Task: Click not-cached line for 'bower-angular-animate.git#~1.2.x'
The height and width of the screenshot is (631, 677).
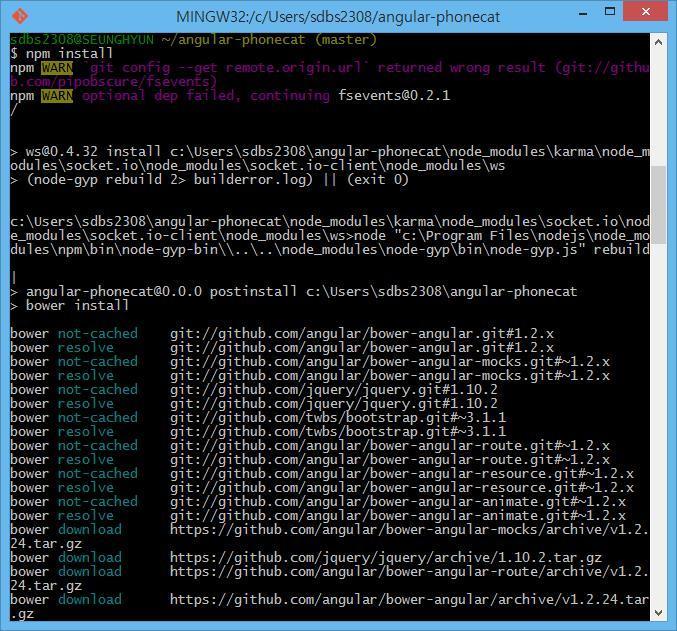Action: click(318, 501)
